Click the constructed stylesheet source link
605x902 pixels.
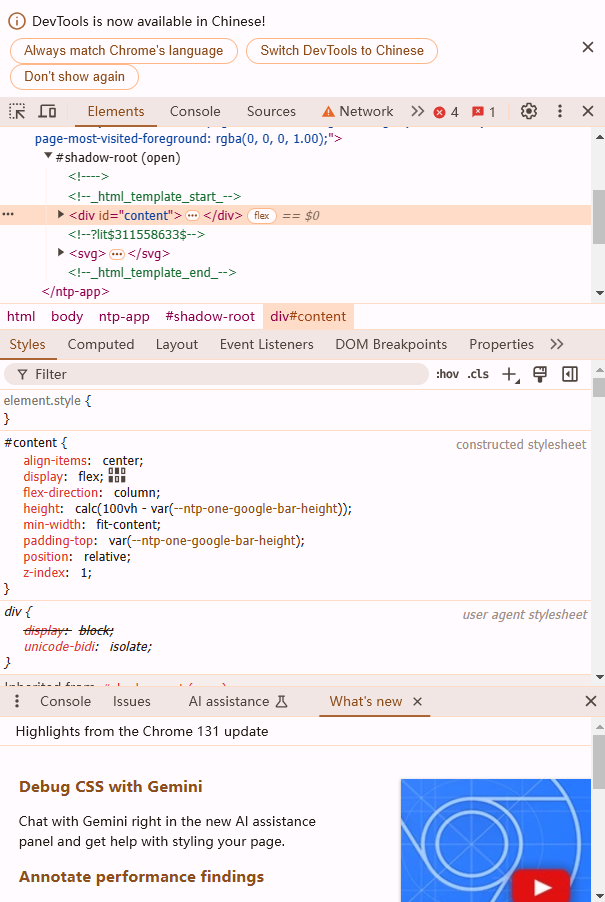tap(521, 445)
